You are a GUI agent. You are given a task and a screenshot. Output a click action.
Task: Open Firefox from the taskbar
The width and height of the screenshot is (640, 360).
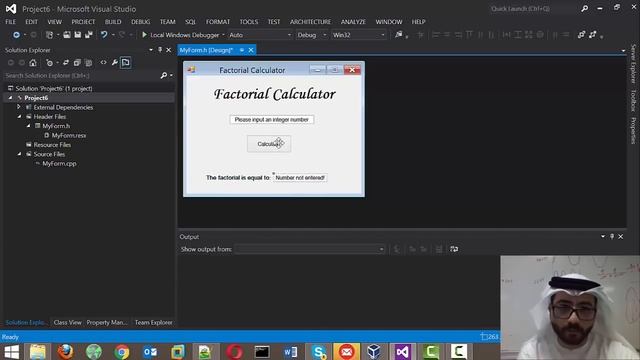tap(65, 351)
